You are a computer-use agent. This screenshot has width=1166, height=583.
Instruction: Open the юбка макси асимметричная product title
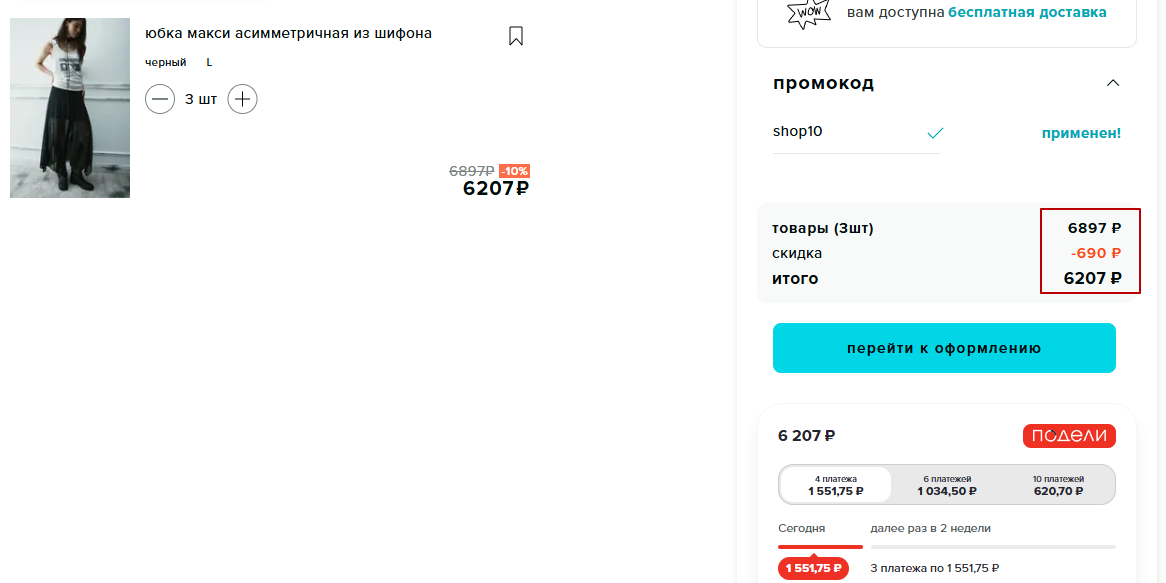[x=288, y=33]
